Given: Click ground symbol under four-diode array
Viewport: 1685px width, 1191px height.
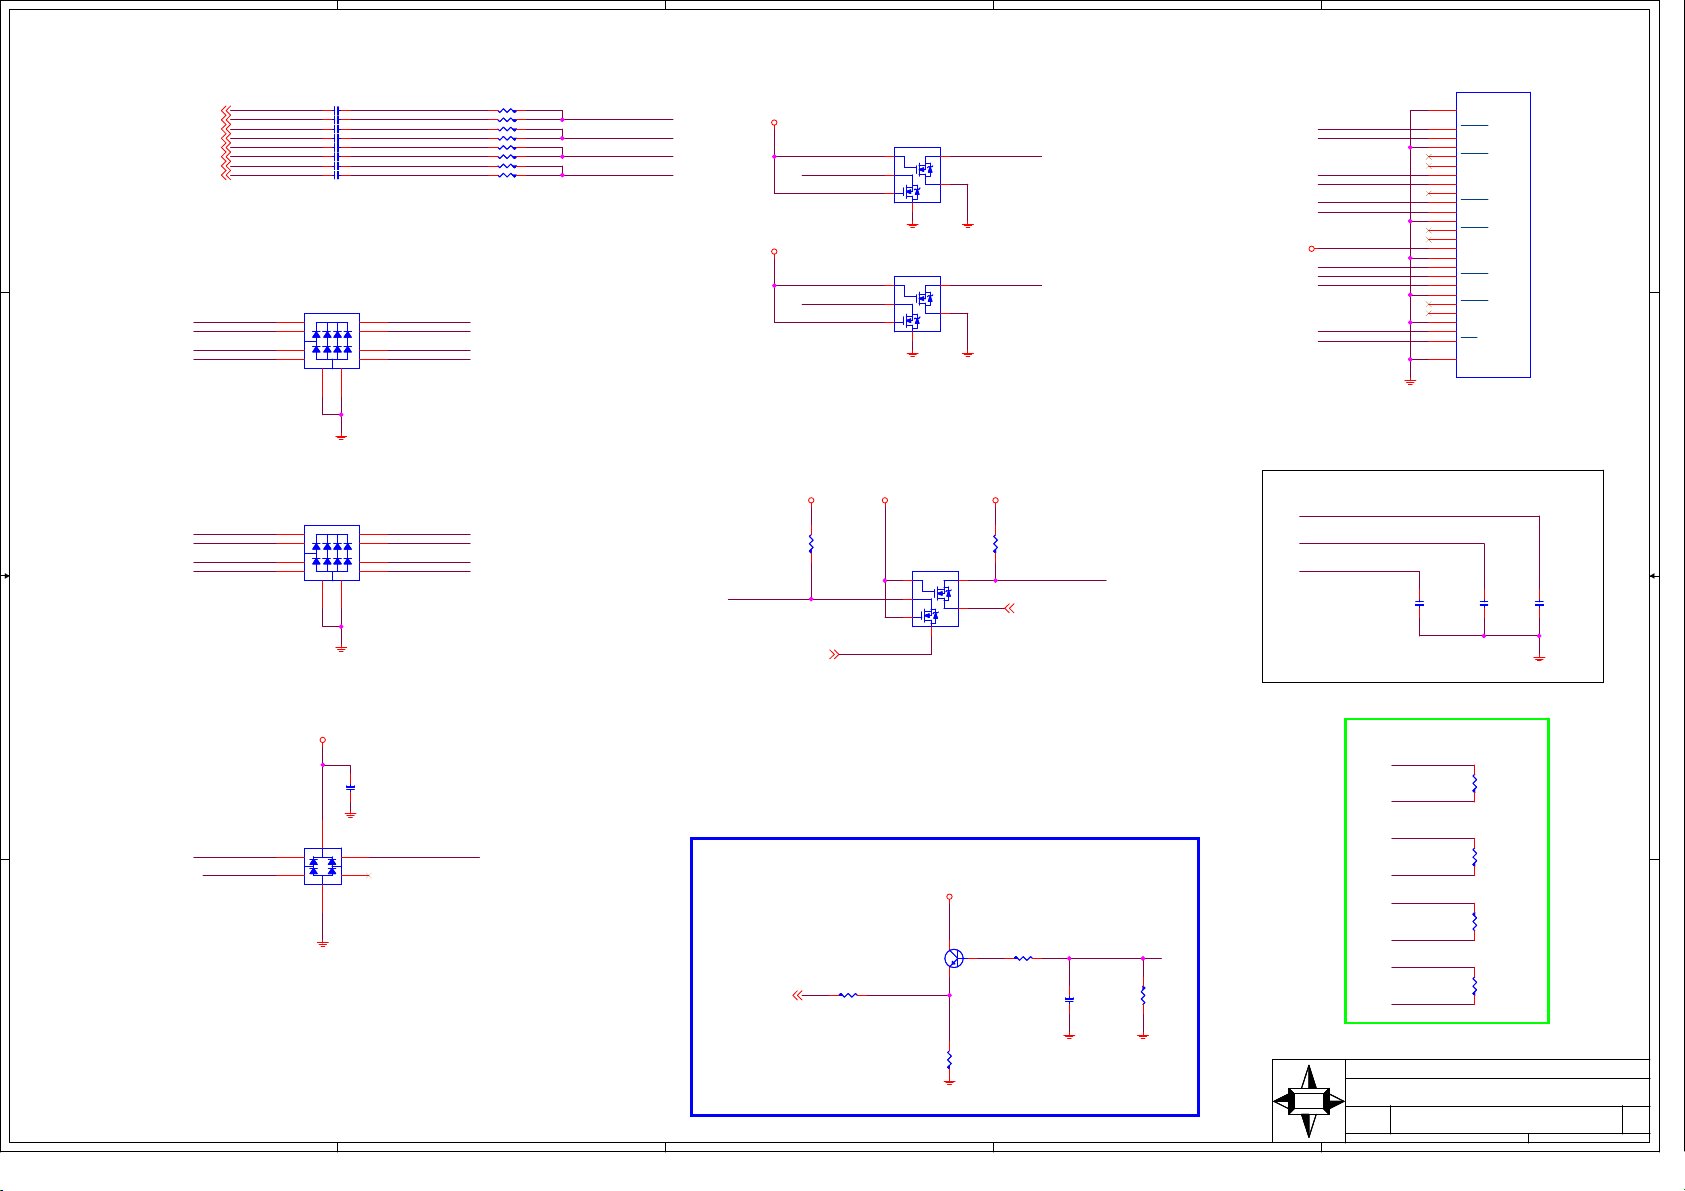Looking at the screenshot, I should (322, 942).
